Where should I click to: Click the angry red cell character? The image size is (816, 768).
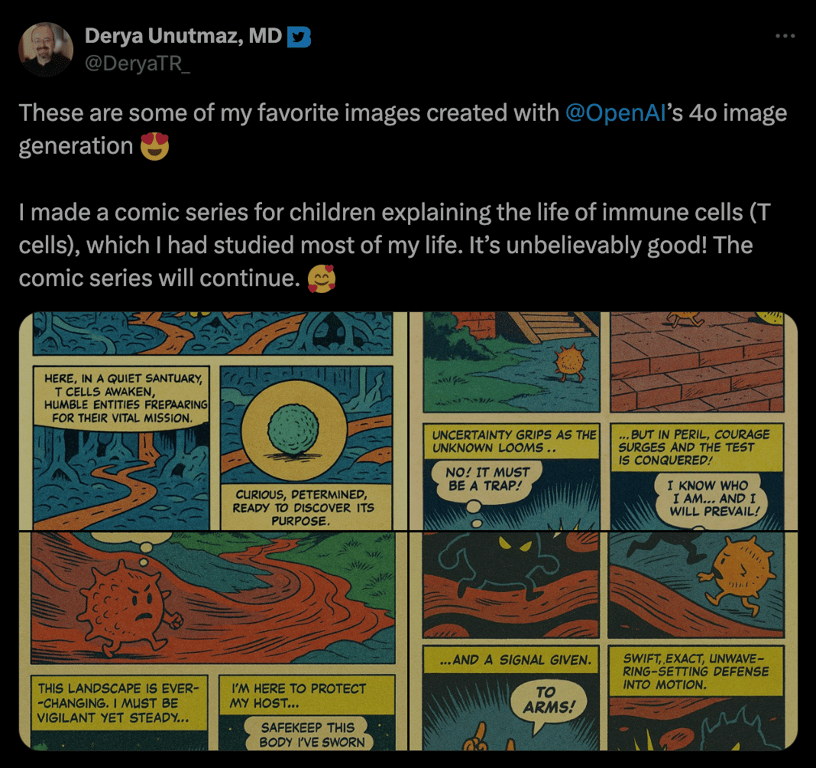(x=130, y=605)
